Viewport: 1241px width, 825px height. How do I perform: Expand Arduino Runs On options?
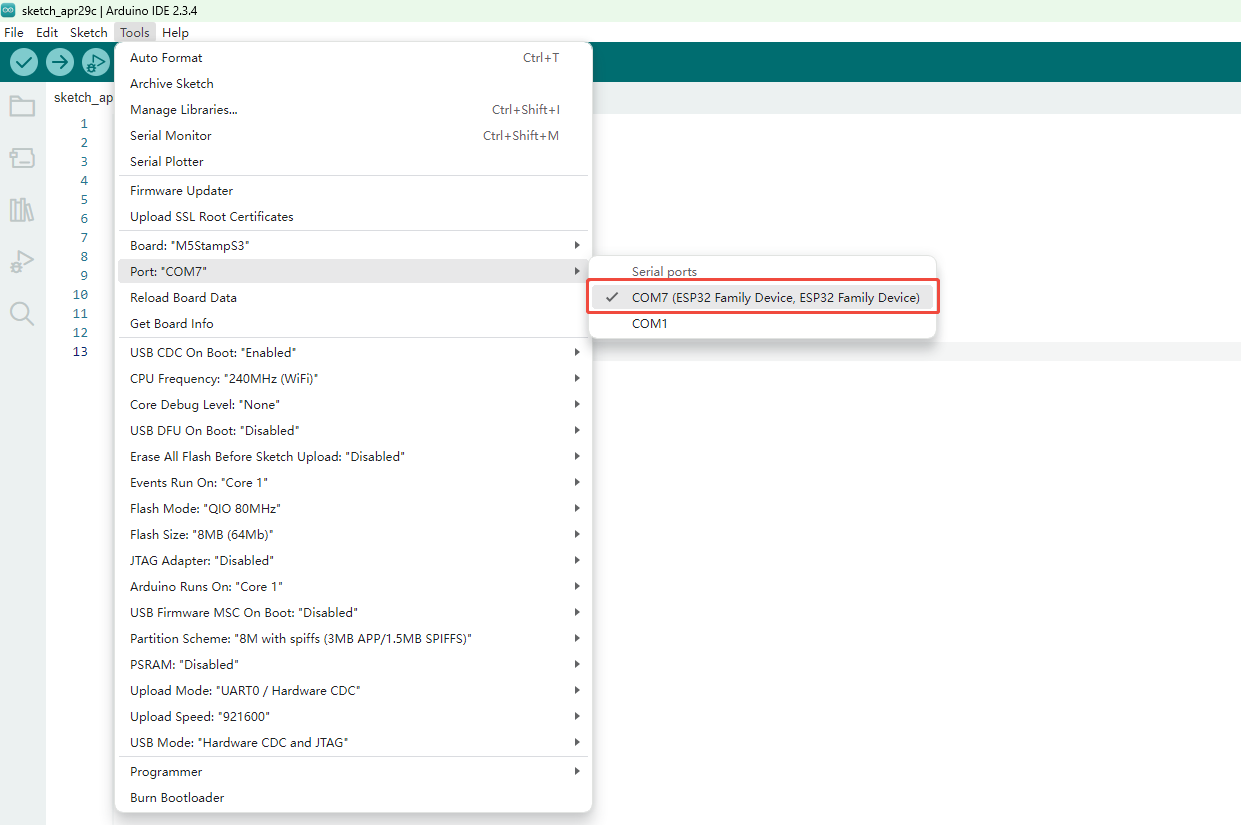pos(354,587)
